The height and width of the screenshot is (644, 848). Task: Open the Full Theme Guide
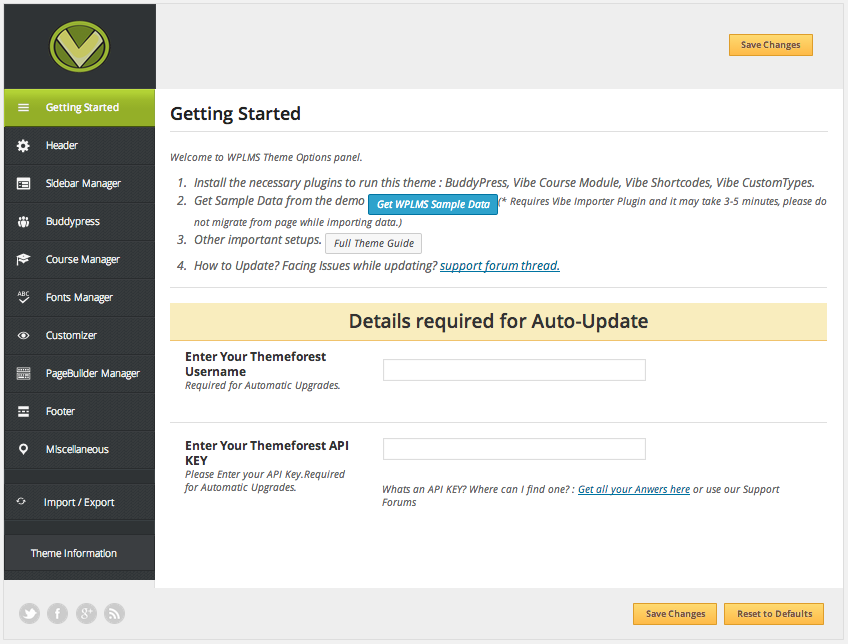pos(374,243)
